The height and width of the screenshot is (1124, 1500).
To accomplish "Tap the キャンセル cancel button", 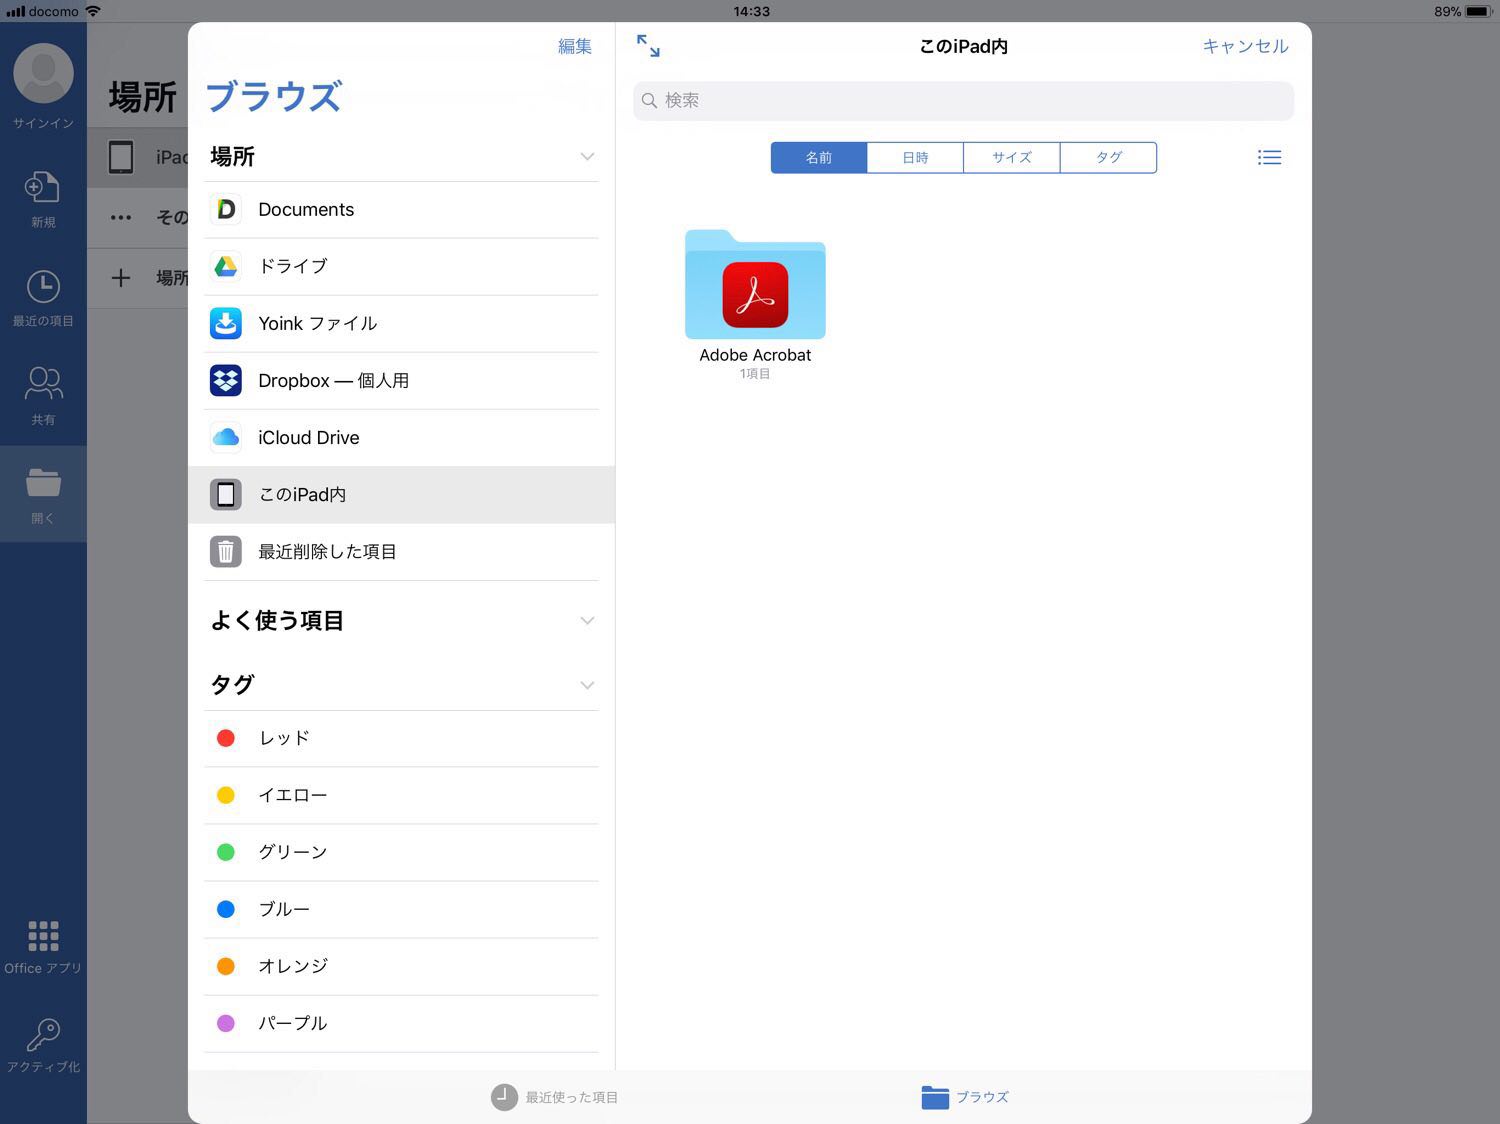I will point(1245,46).
